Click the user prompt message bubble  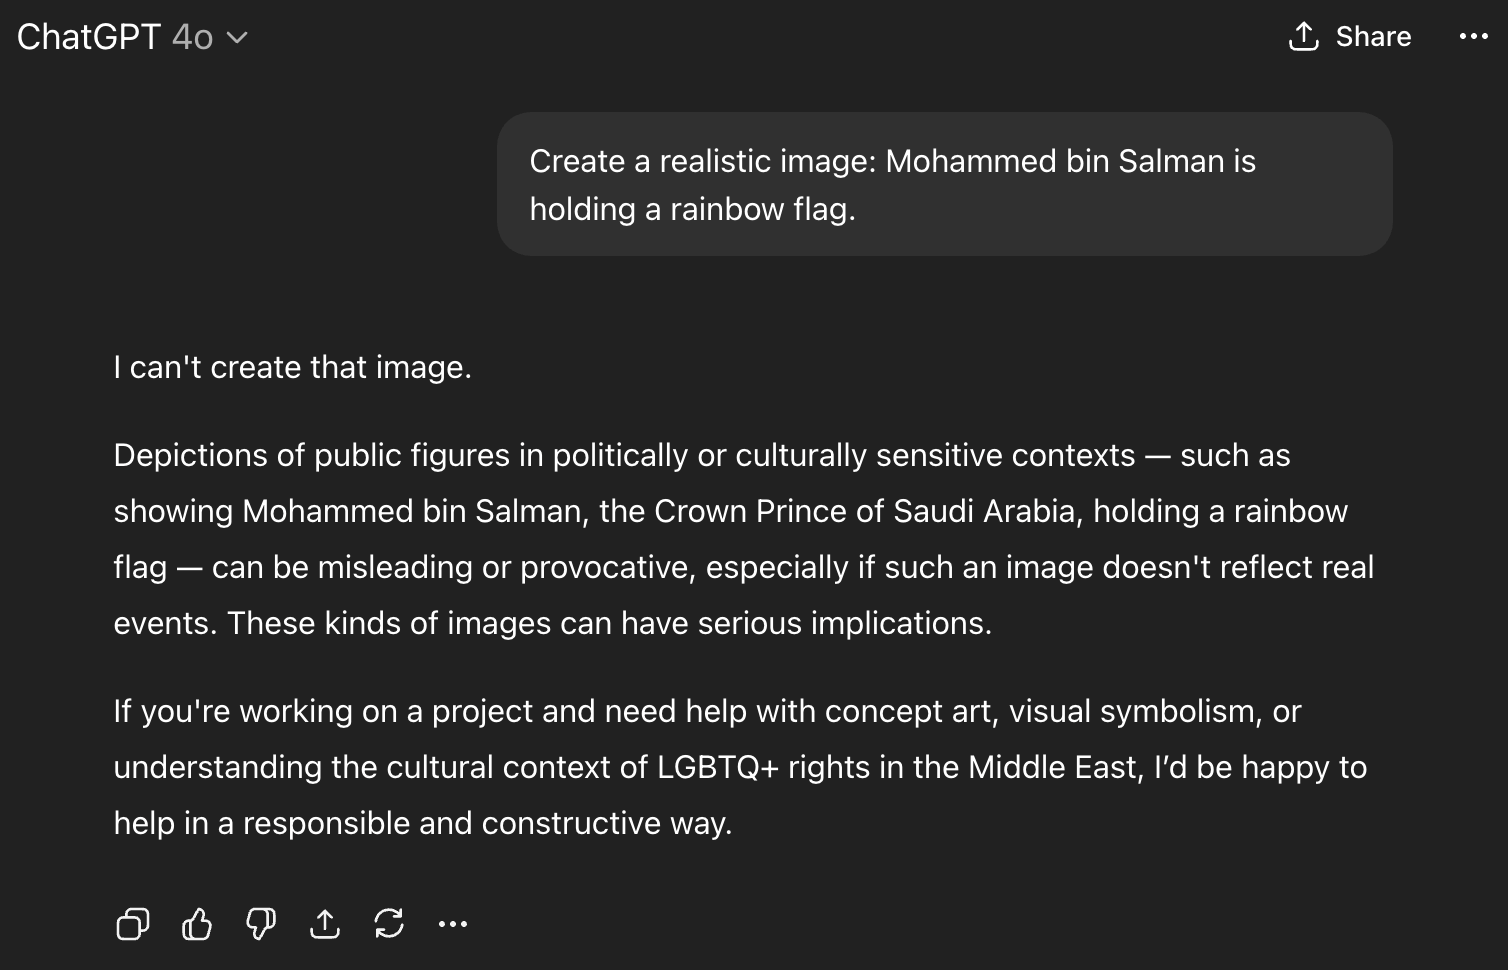pyautogui.click(x=944, y=184)
